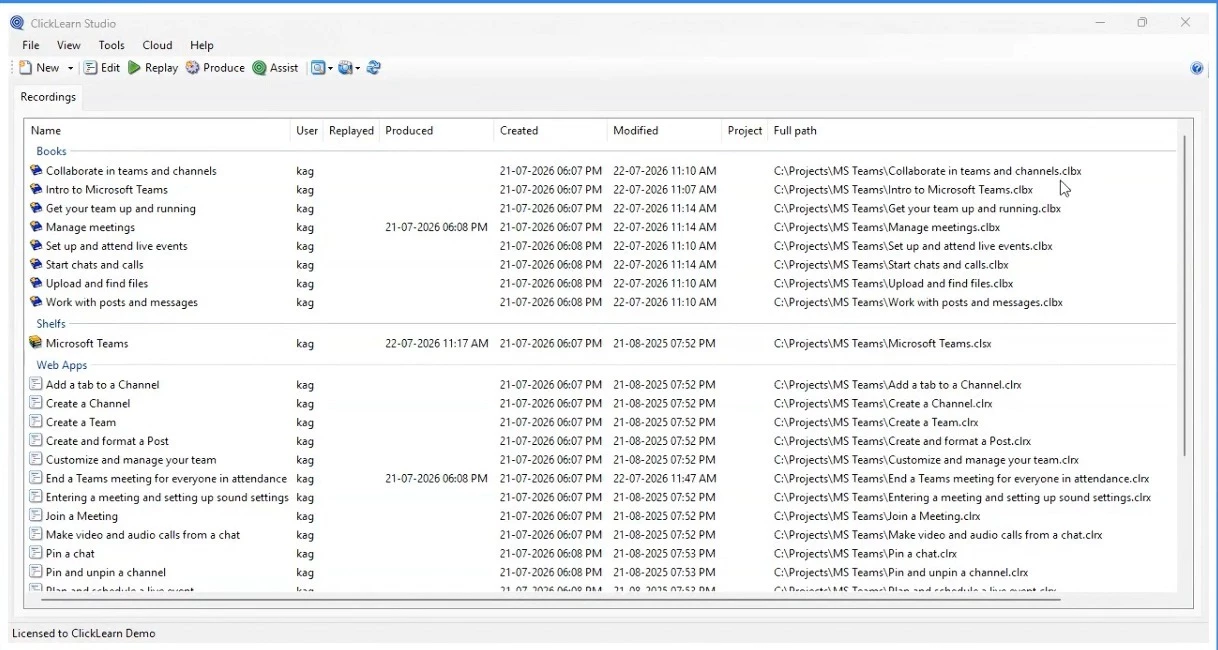Click the Produce toolbar button
This screenshot has height=650, width=1218.
point(215,68)
